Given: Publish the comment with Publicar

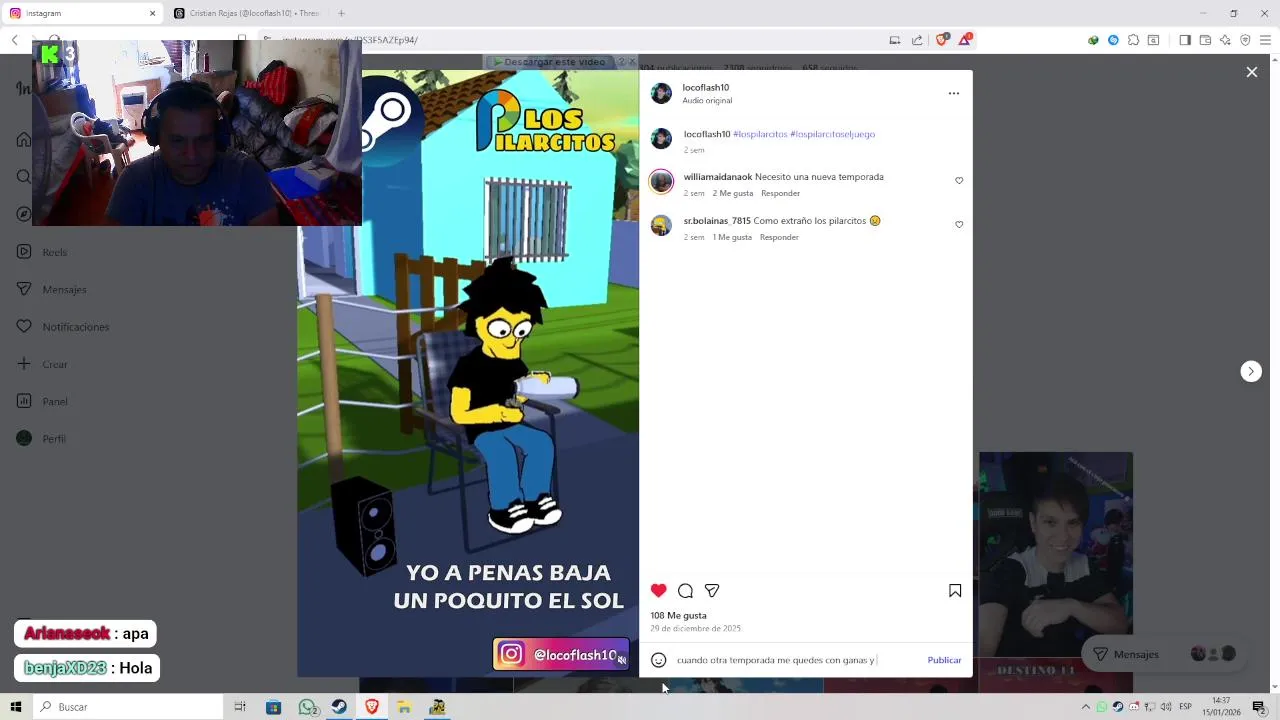Looking at the screenshot, I should tap(944, 660).
